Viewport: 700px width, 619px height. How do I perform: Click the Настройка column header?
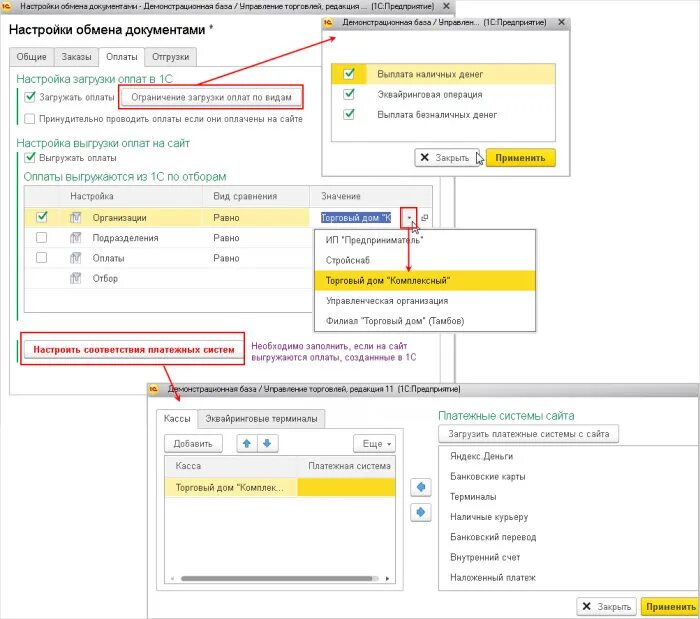[x=130, y=196]
